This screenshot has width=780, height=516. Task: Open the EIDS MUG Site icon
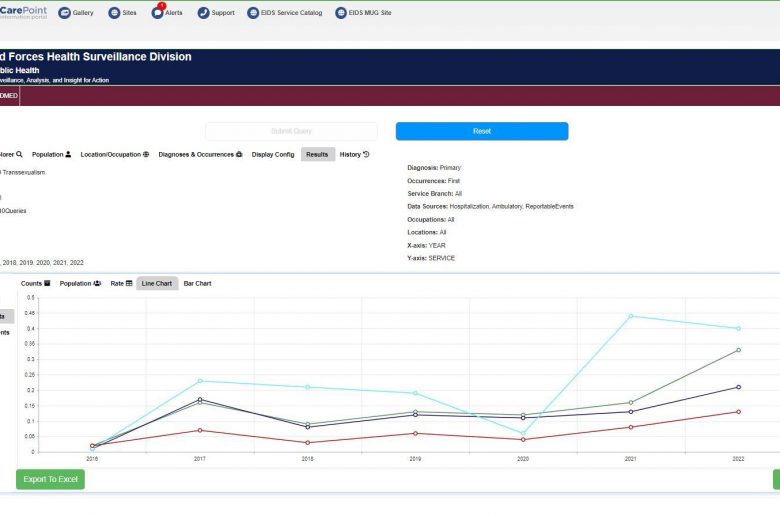(341, 13)
